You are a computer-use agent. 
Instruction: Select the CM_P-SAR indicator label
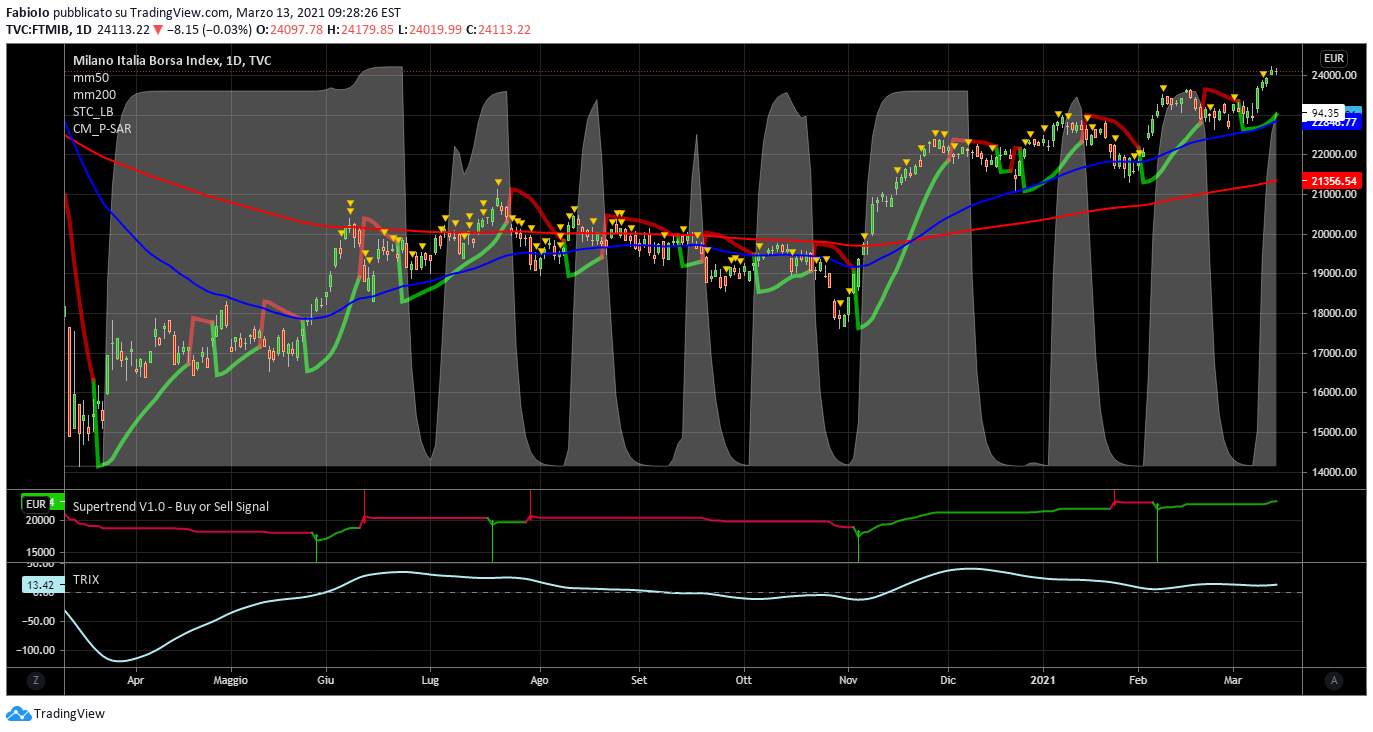tap(102, 128)
